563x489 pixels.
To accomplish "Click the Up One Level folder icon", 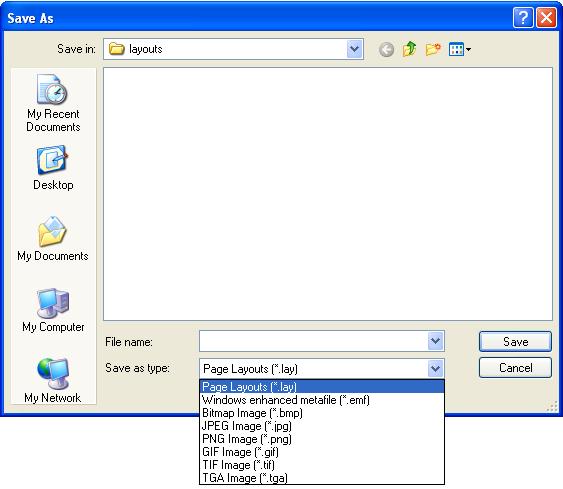I will pyautogui.click(x=409, y=49).
